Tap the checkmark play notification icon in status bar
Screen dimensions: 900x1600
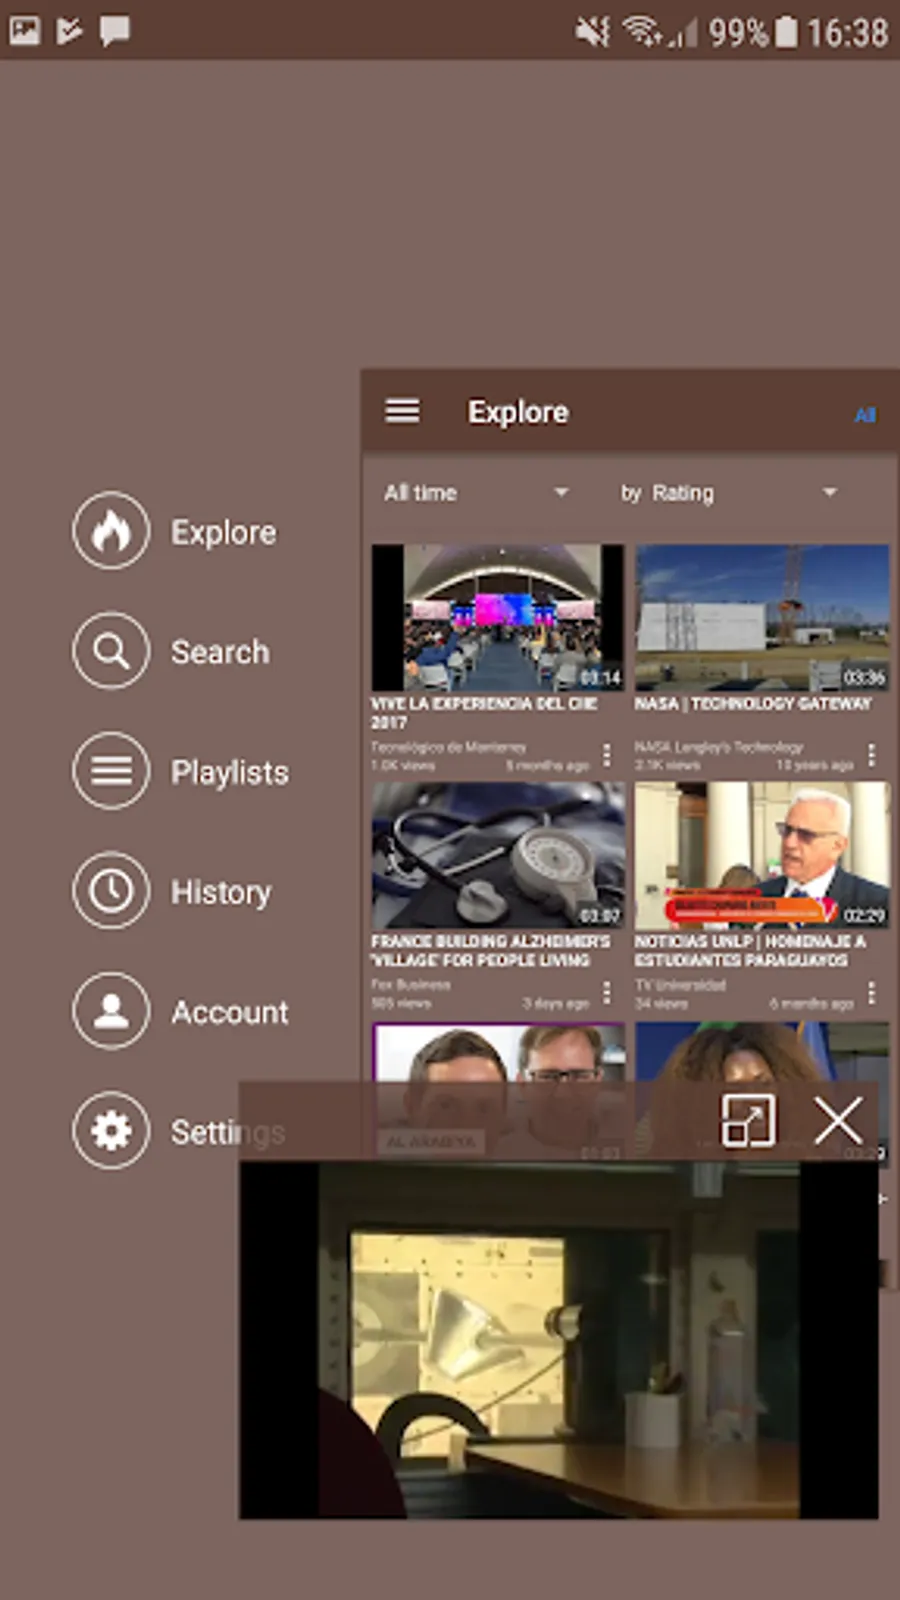(69, 31)
